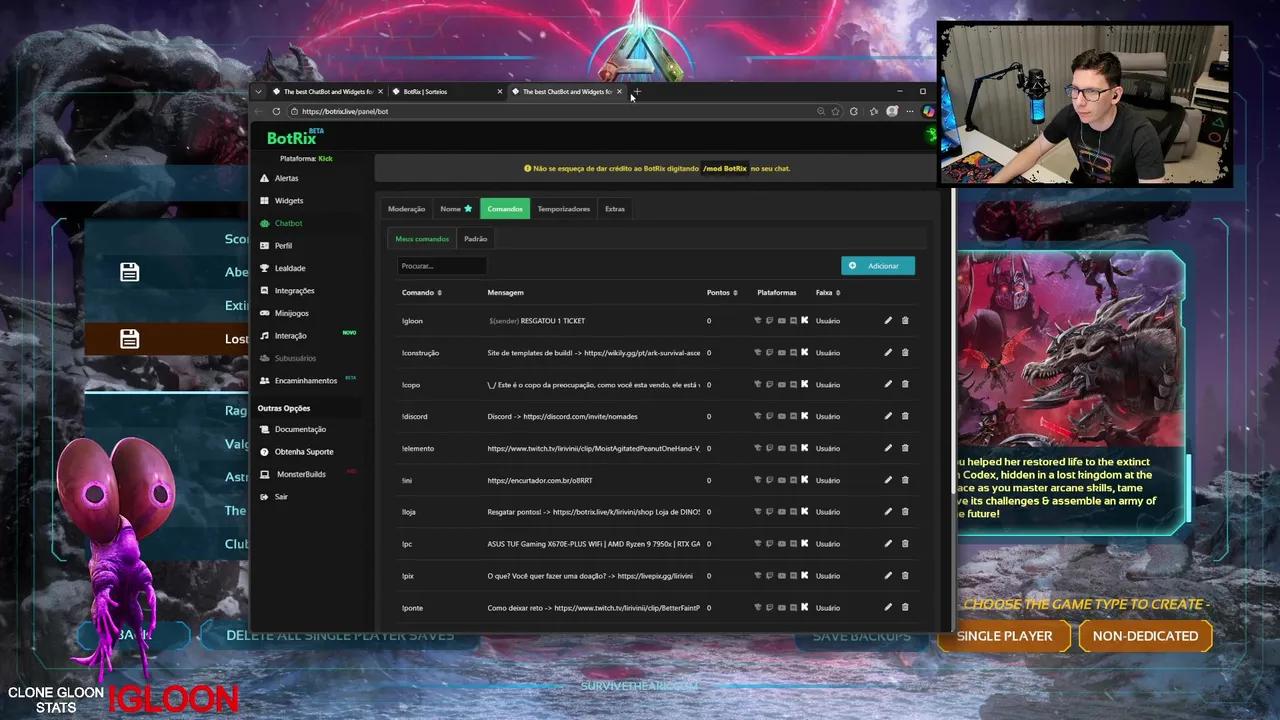Click the green Adicionar button
The height and width of the screenshot is (720, 1280).
[877, 265]
